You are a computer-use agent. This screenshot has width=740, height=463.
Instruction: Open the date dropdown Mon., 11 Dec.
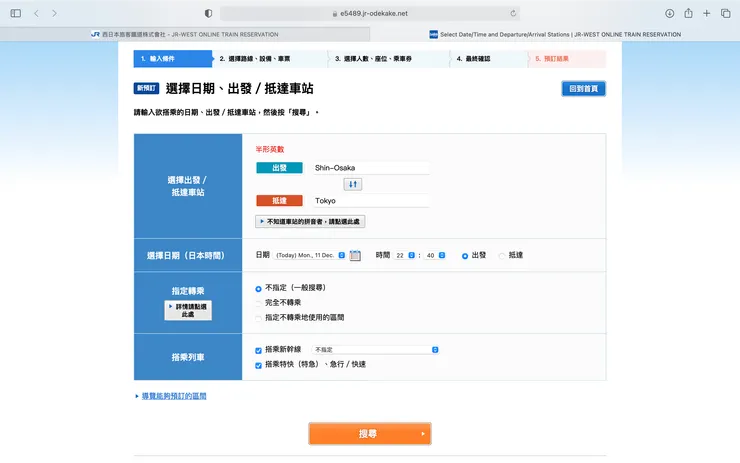[310, 255]
